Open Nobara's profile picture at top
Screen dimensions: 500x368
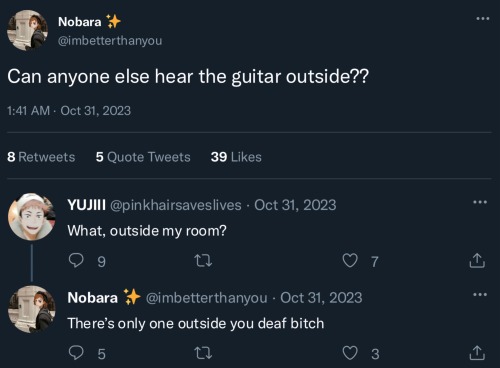pyautogui.click(x=27, y=30)
